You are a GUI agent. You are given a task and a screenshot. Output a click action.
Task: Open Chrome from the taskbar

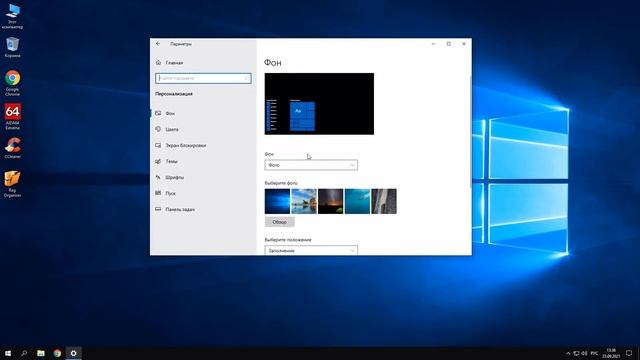coord(57,353)
